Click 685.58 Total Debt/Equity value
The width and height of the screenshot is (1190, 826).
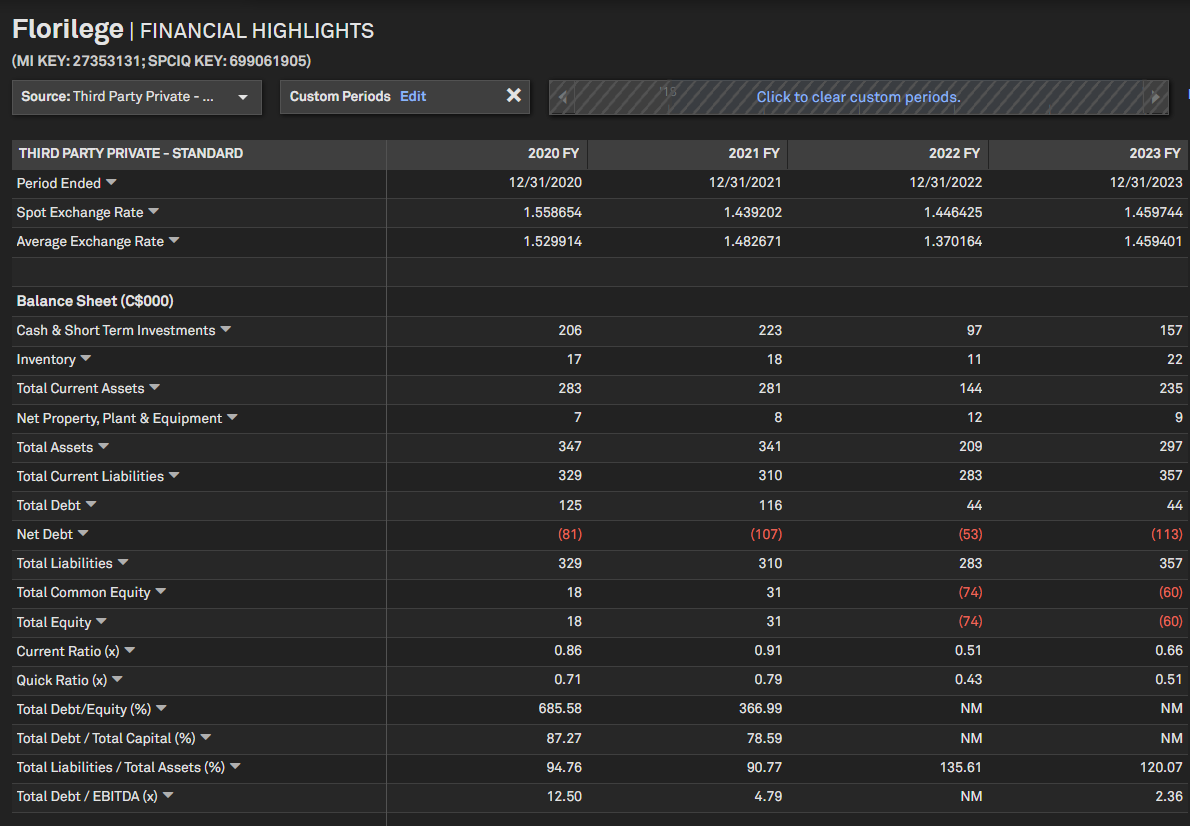point(560,708)
